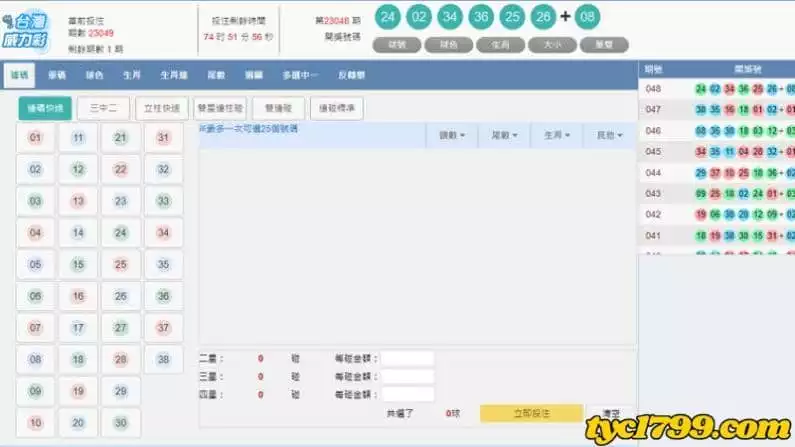Image resolution: width=795 pixels, height=447 pixels.
Task: Select ball 20 in number grid
Action: click(78, 423)
